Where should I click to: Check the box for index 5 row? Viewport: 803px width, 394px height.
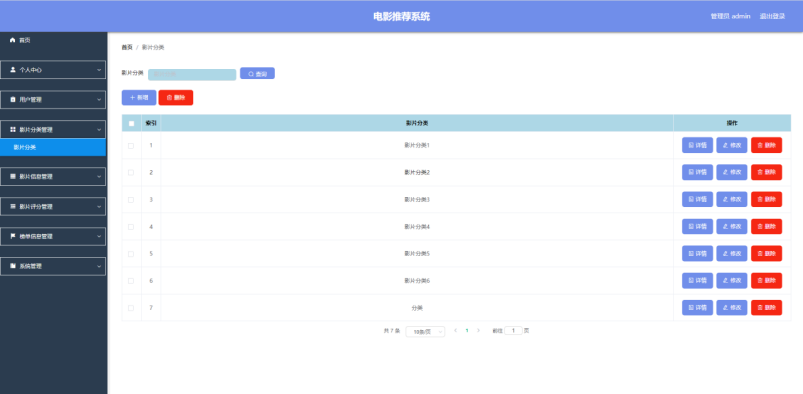131,254
